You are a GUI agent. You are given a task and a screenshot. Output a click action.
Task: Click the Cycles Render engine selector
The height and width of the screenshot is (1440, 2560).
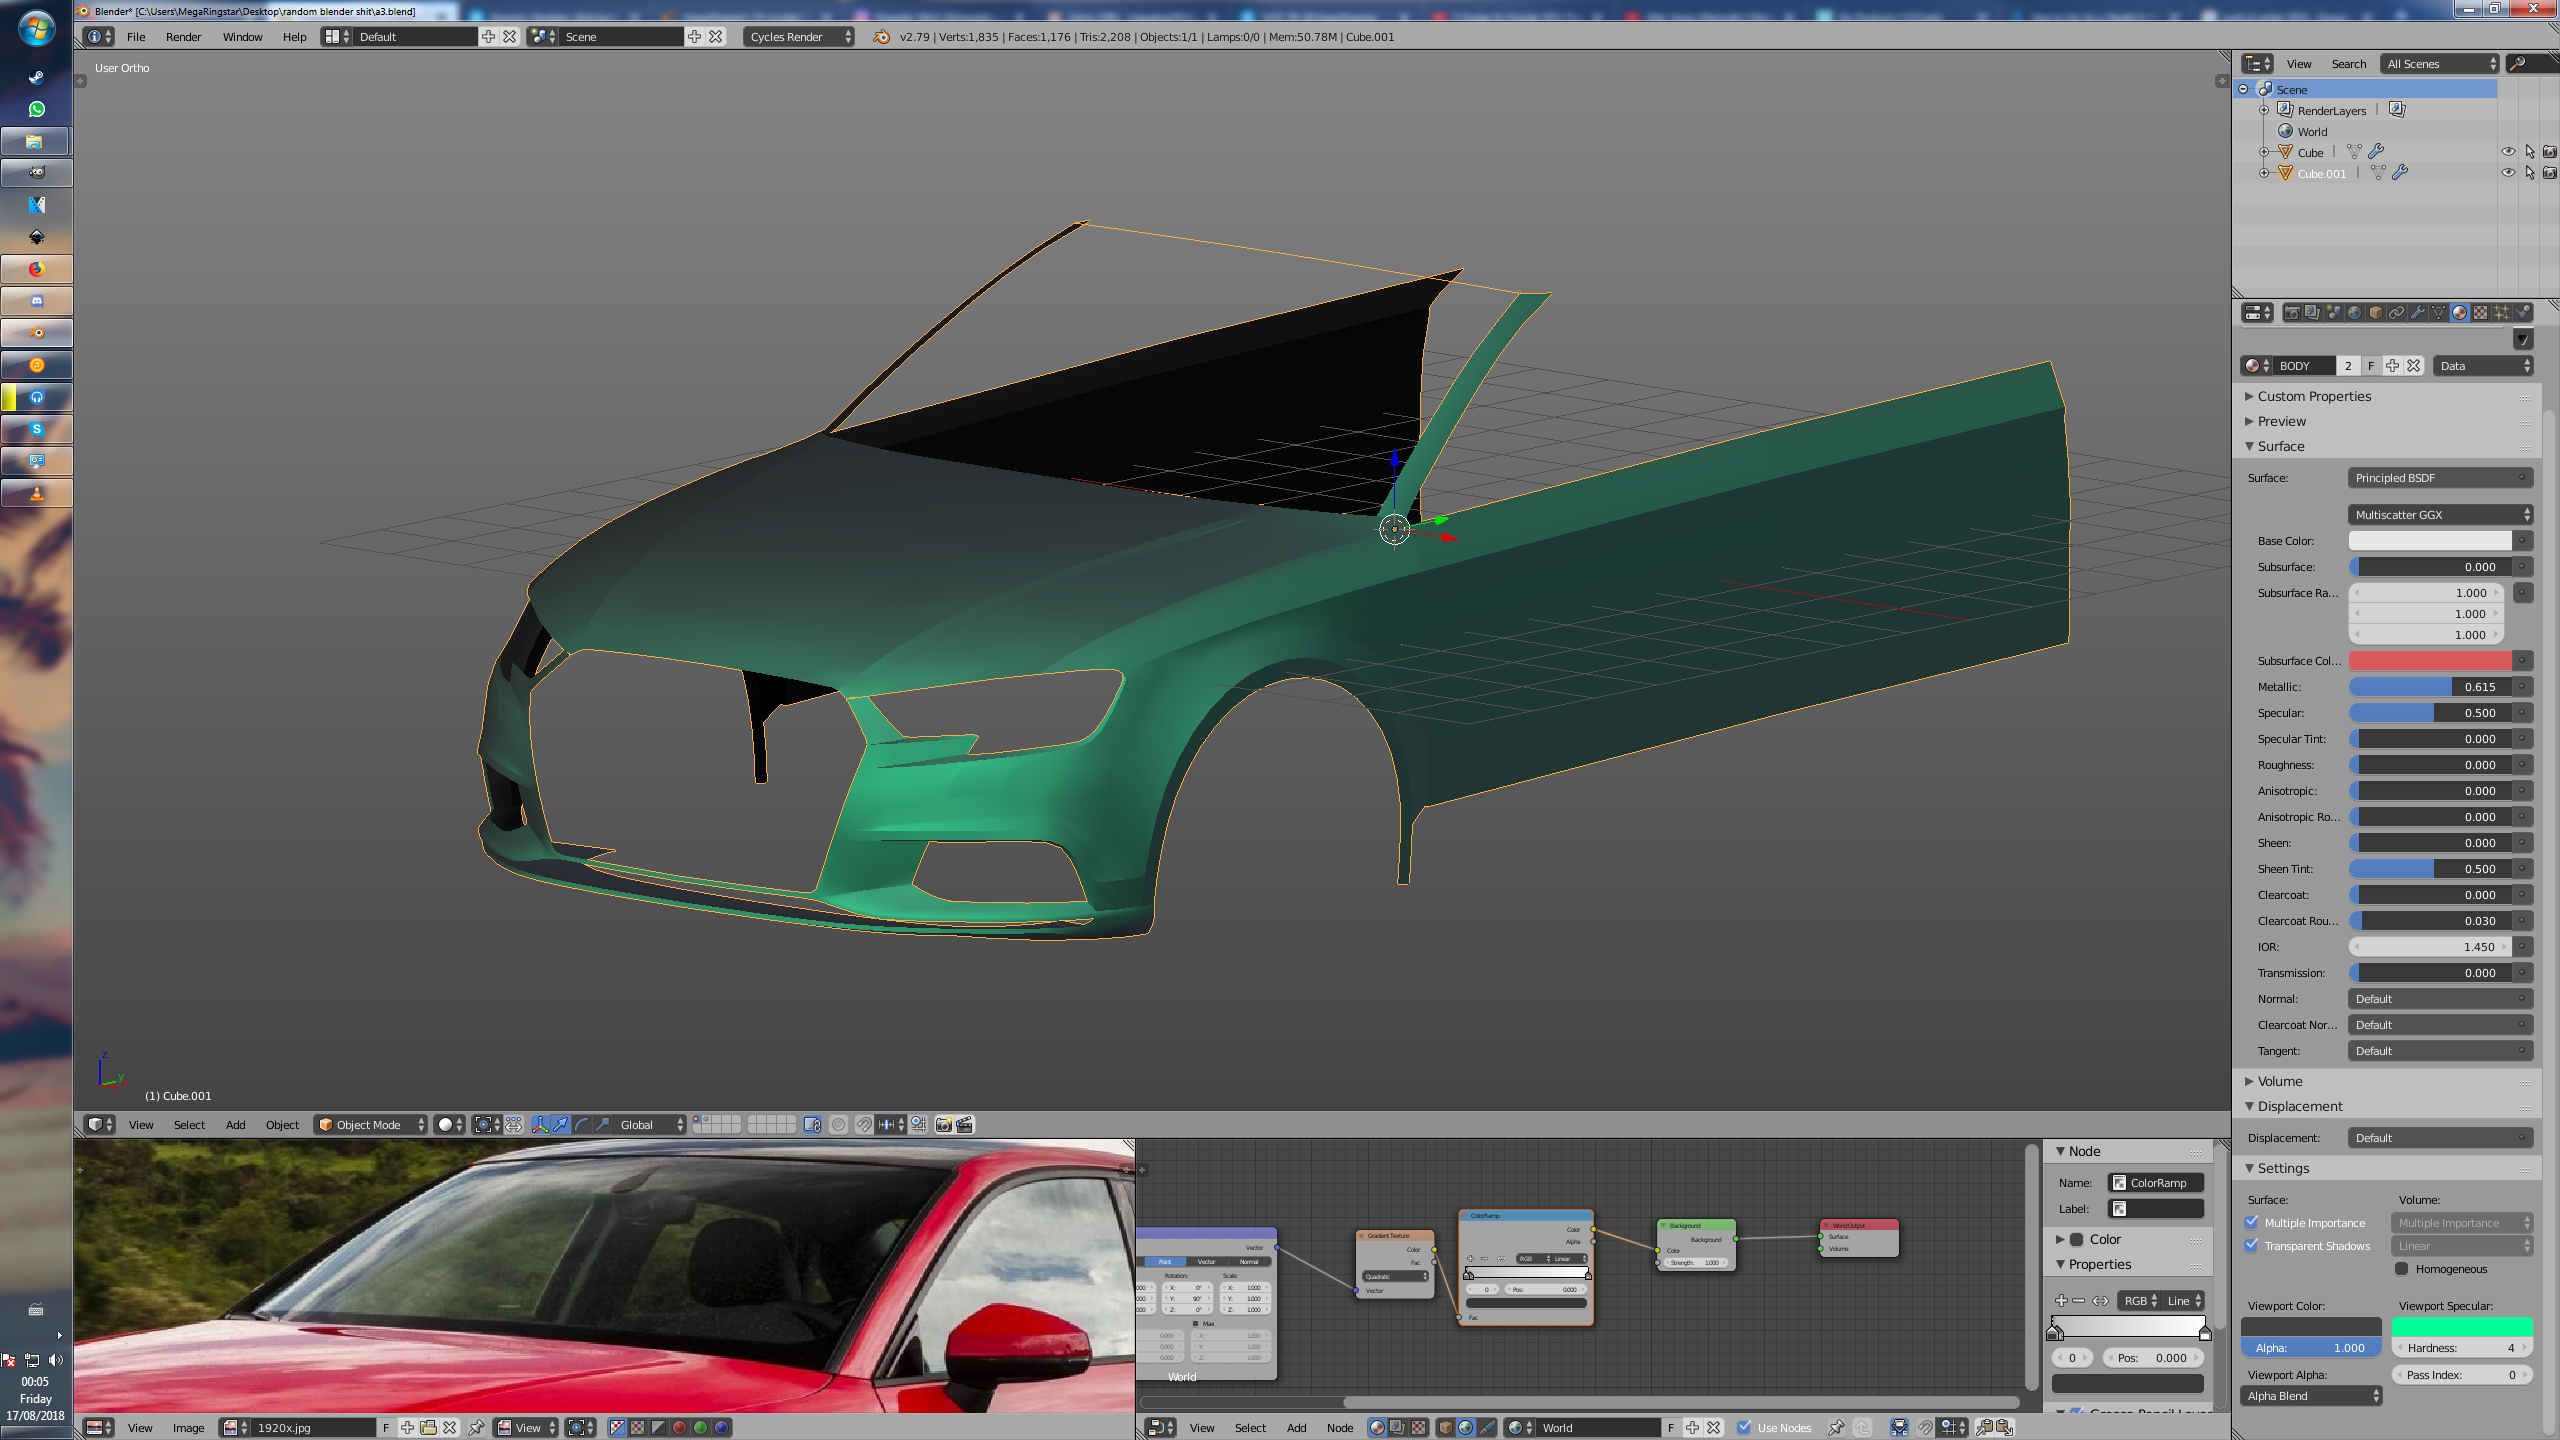click(798, 37)
